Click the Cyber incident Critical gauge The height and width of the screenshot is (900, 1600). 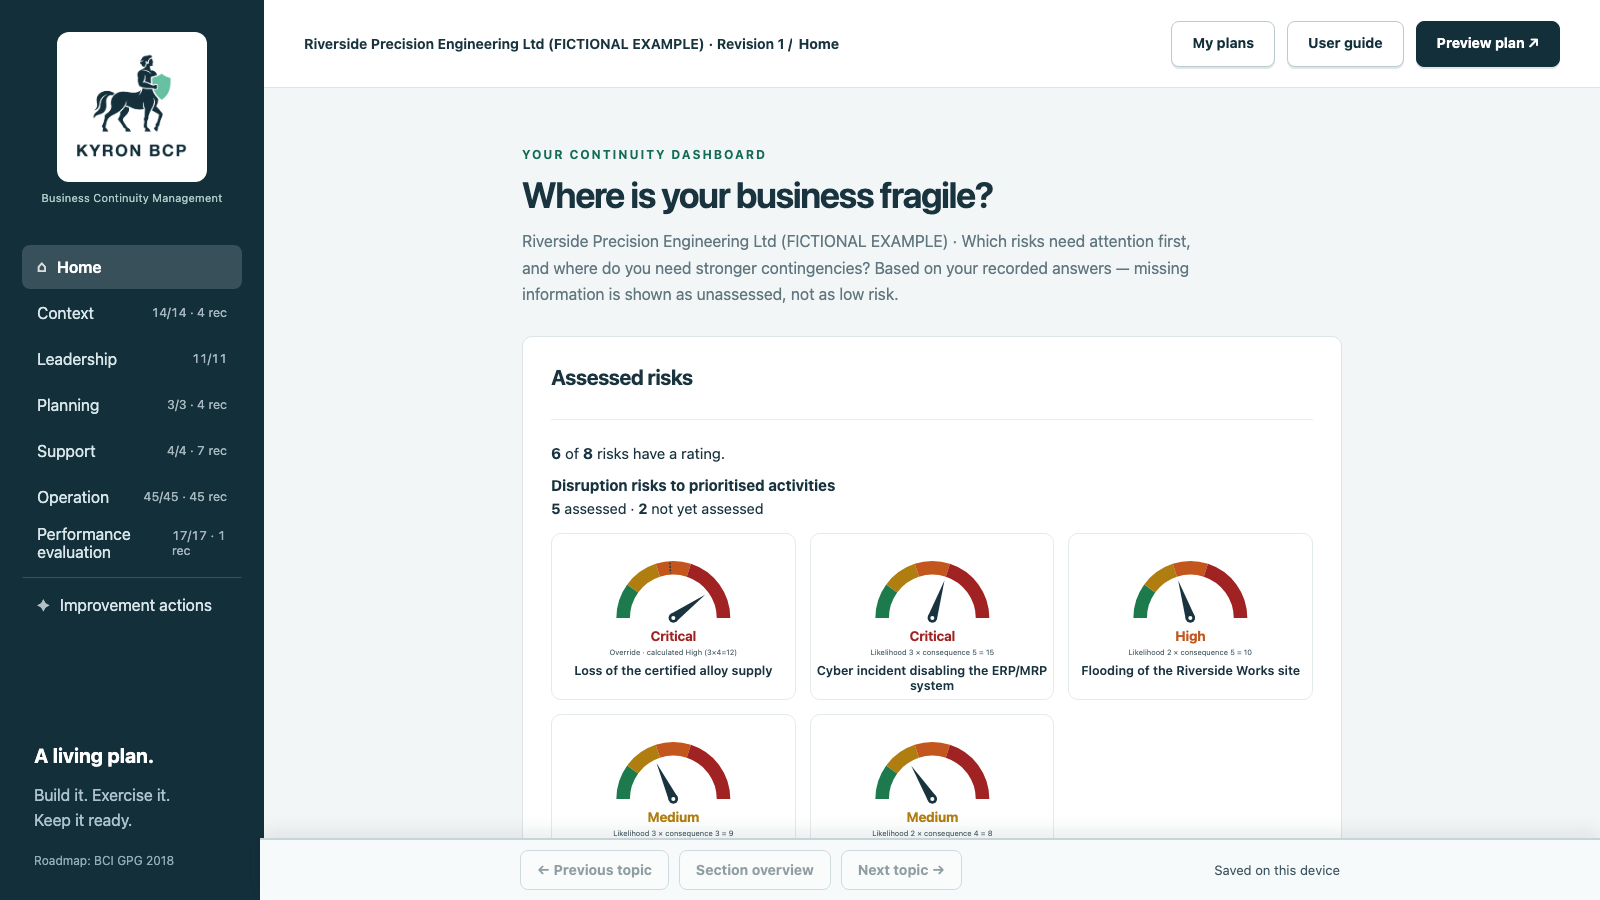click(932, 590)
